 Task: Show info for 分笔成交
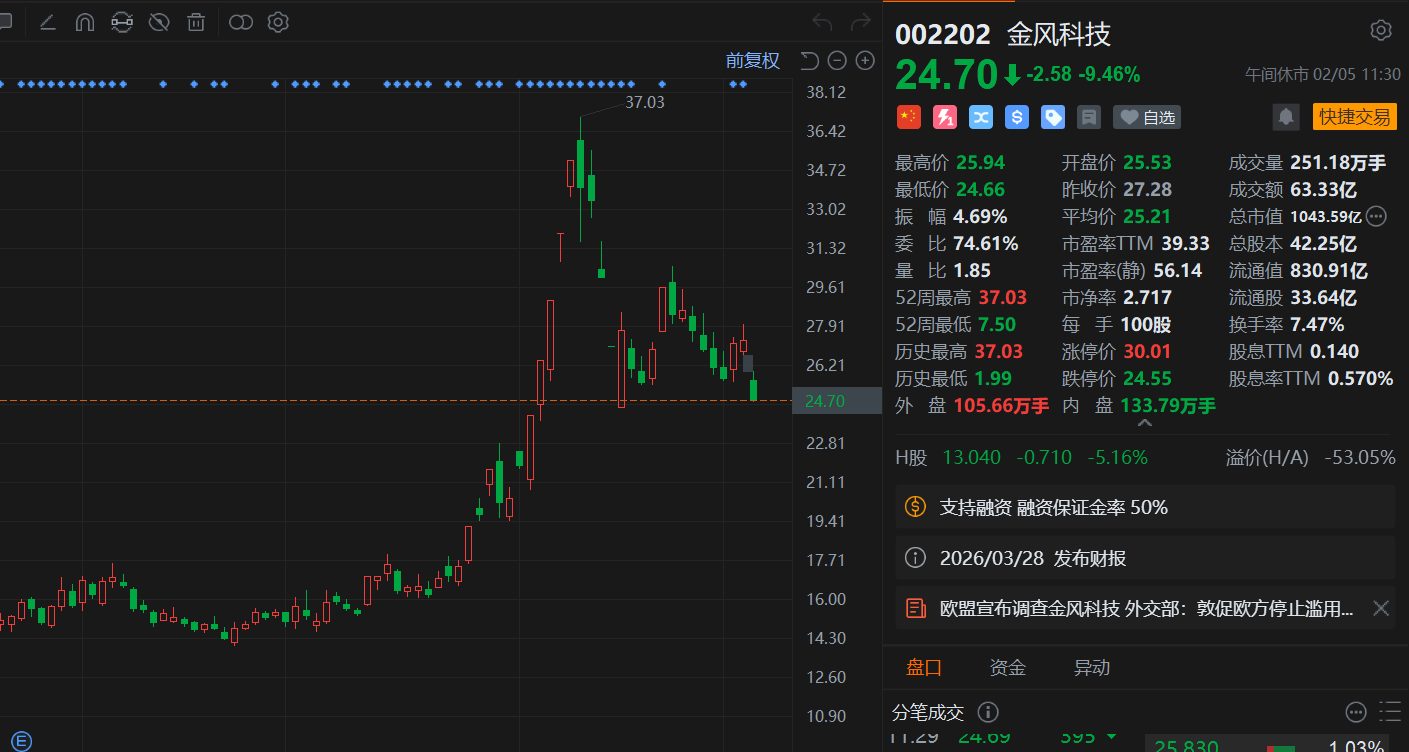click(988, 712)
